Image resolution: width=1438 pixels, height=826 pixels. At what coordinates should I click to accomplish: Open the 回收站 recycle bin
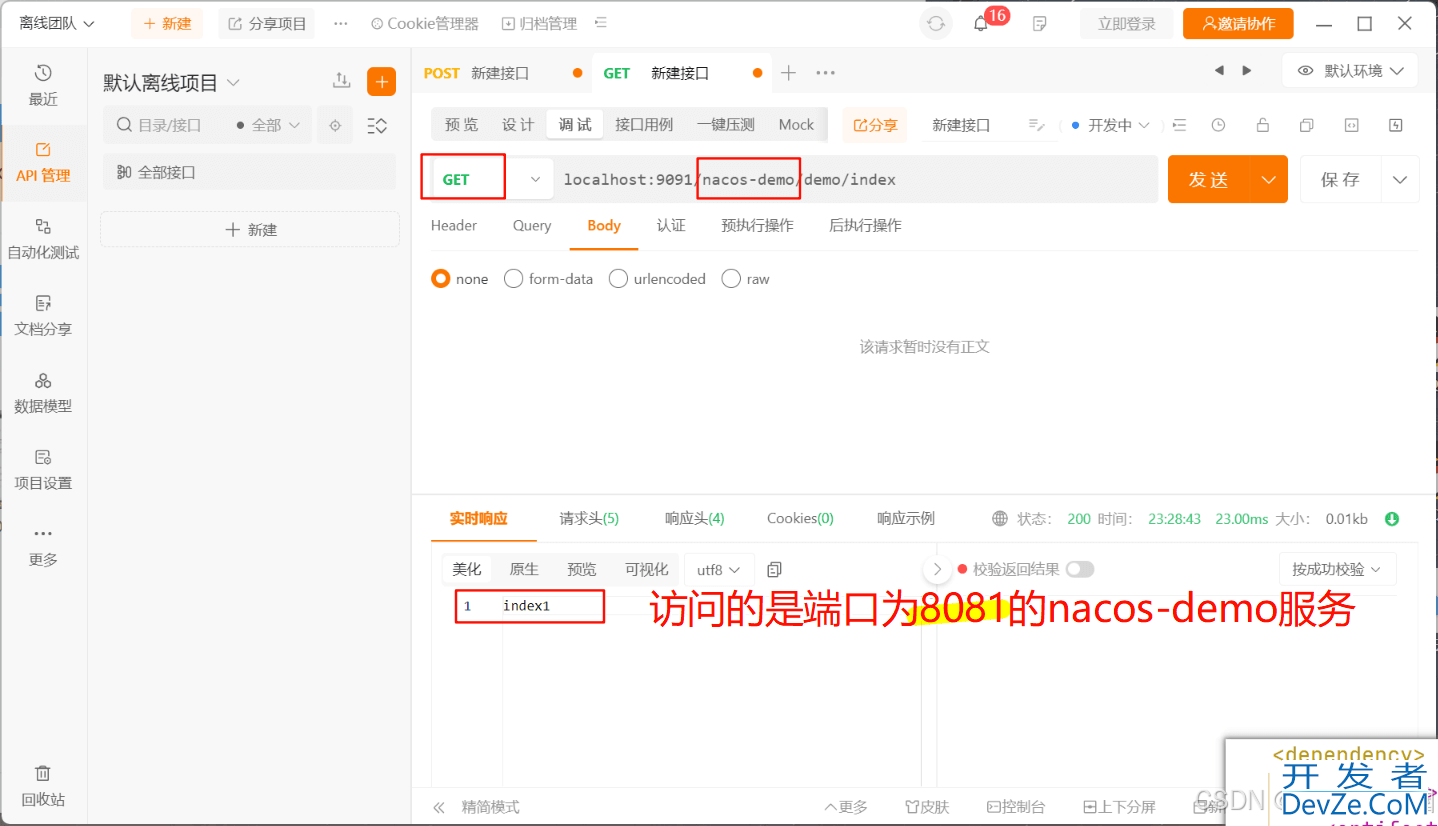(43, 786)
